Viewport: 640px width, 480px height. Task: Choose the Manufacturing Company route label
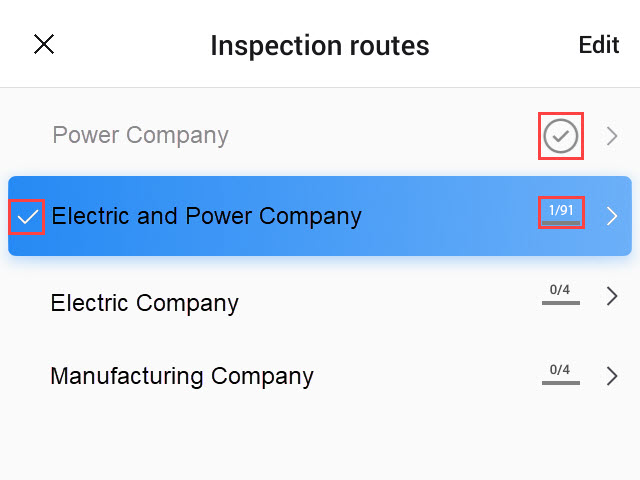click(x=181, y=377)
